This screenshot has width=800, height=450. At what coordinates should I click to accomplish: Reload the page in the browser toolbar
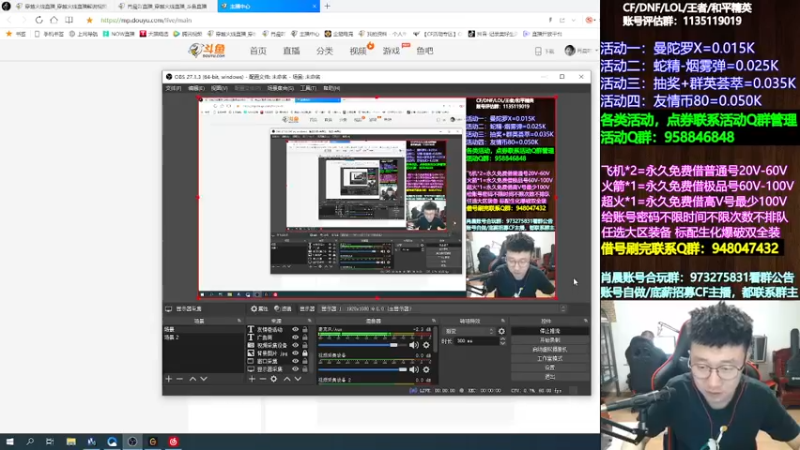click(39, 20)
